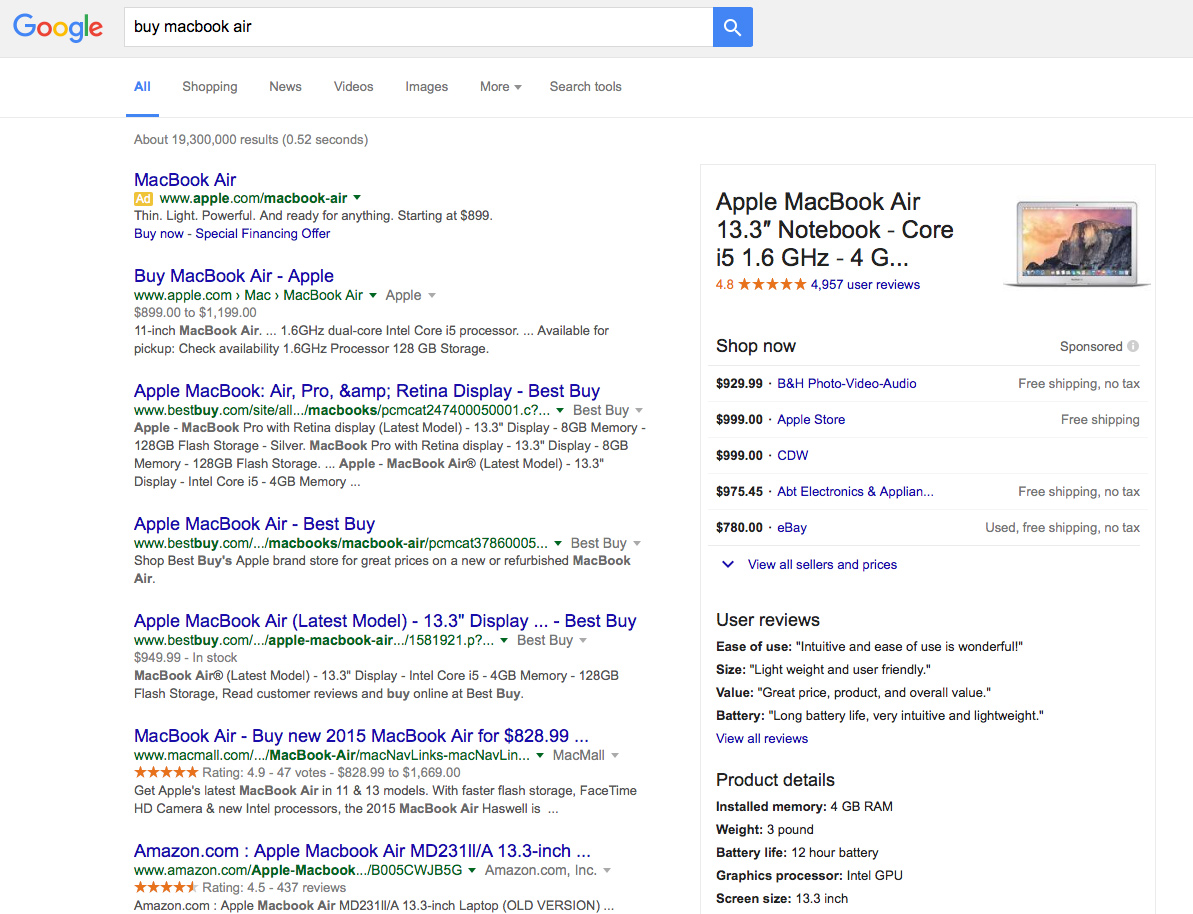The image size is (1193, 914).
Task: Open the Images tab
Action: pos(427,87)
